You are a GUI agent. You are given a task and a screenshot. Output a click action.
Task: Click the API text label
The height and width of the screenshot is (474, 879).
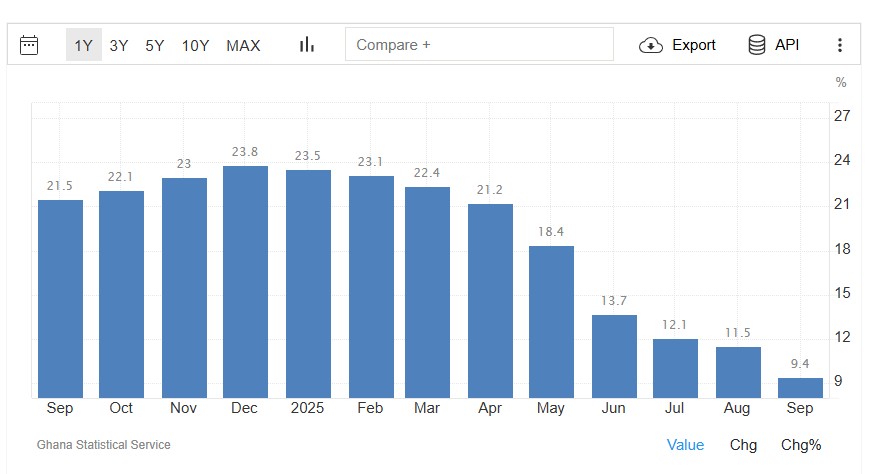pyautogui.click(x=787, y=45)
